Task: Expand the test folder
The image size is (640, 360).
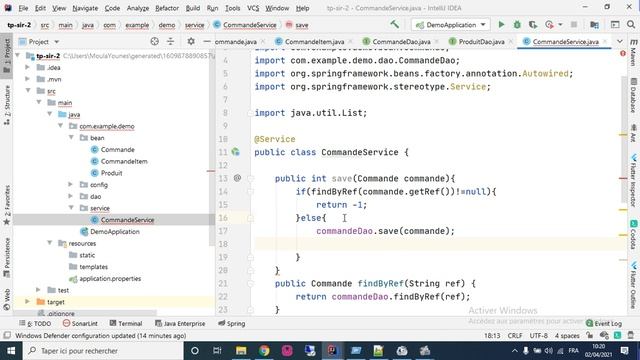Action: [38, 290]
